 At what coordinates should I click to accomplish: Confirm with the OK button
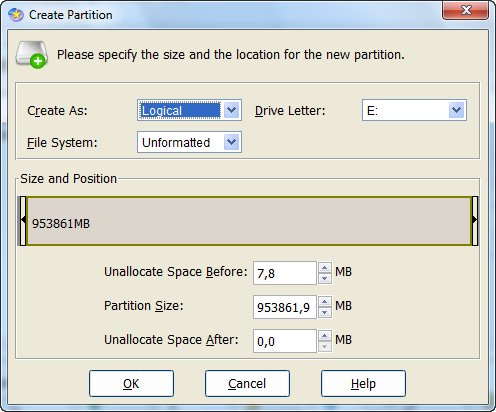pos(131,384)
